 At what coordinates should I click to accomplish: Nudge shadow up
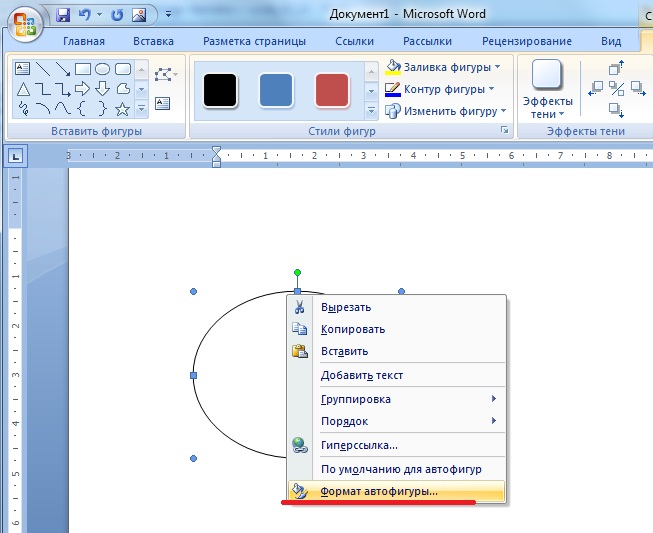pos(616,67)
